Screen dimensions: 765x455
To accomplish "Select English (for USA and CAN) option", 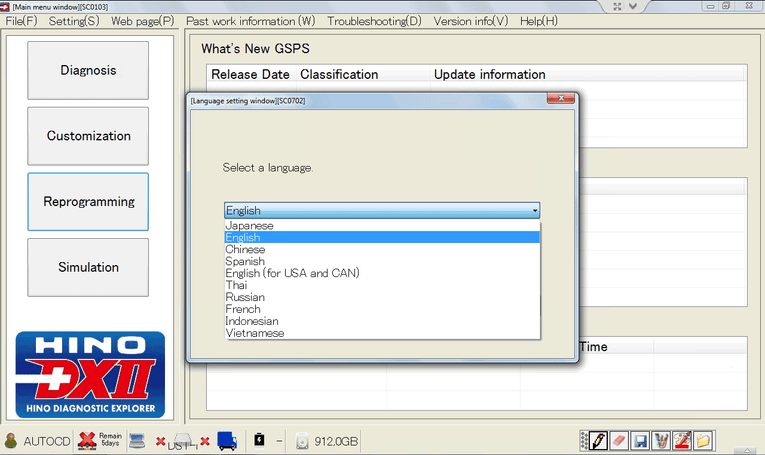I will [292, 273].
